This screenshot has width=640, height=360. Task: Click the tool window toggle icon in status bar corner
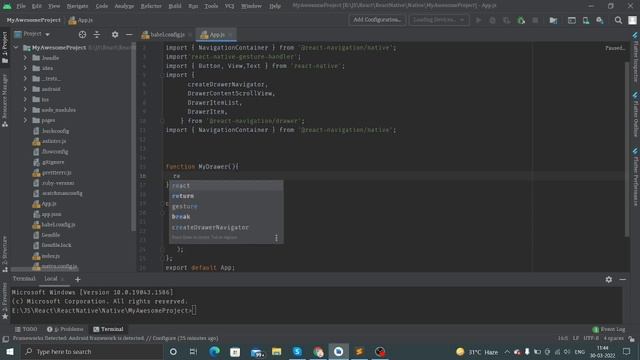click(6, 339)
